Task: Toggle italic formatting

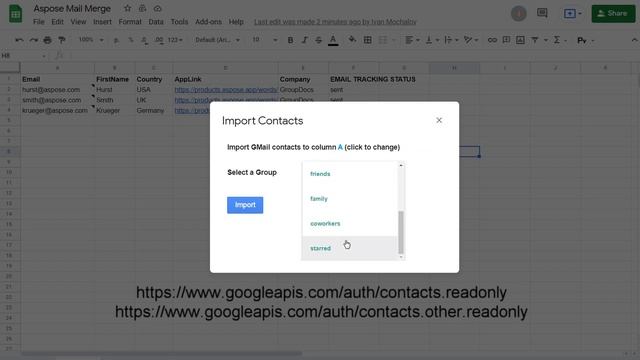Action: 304,40
